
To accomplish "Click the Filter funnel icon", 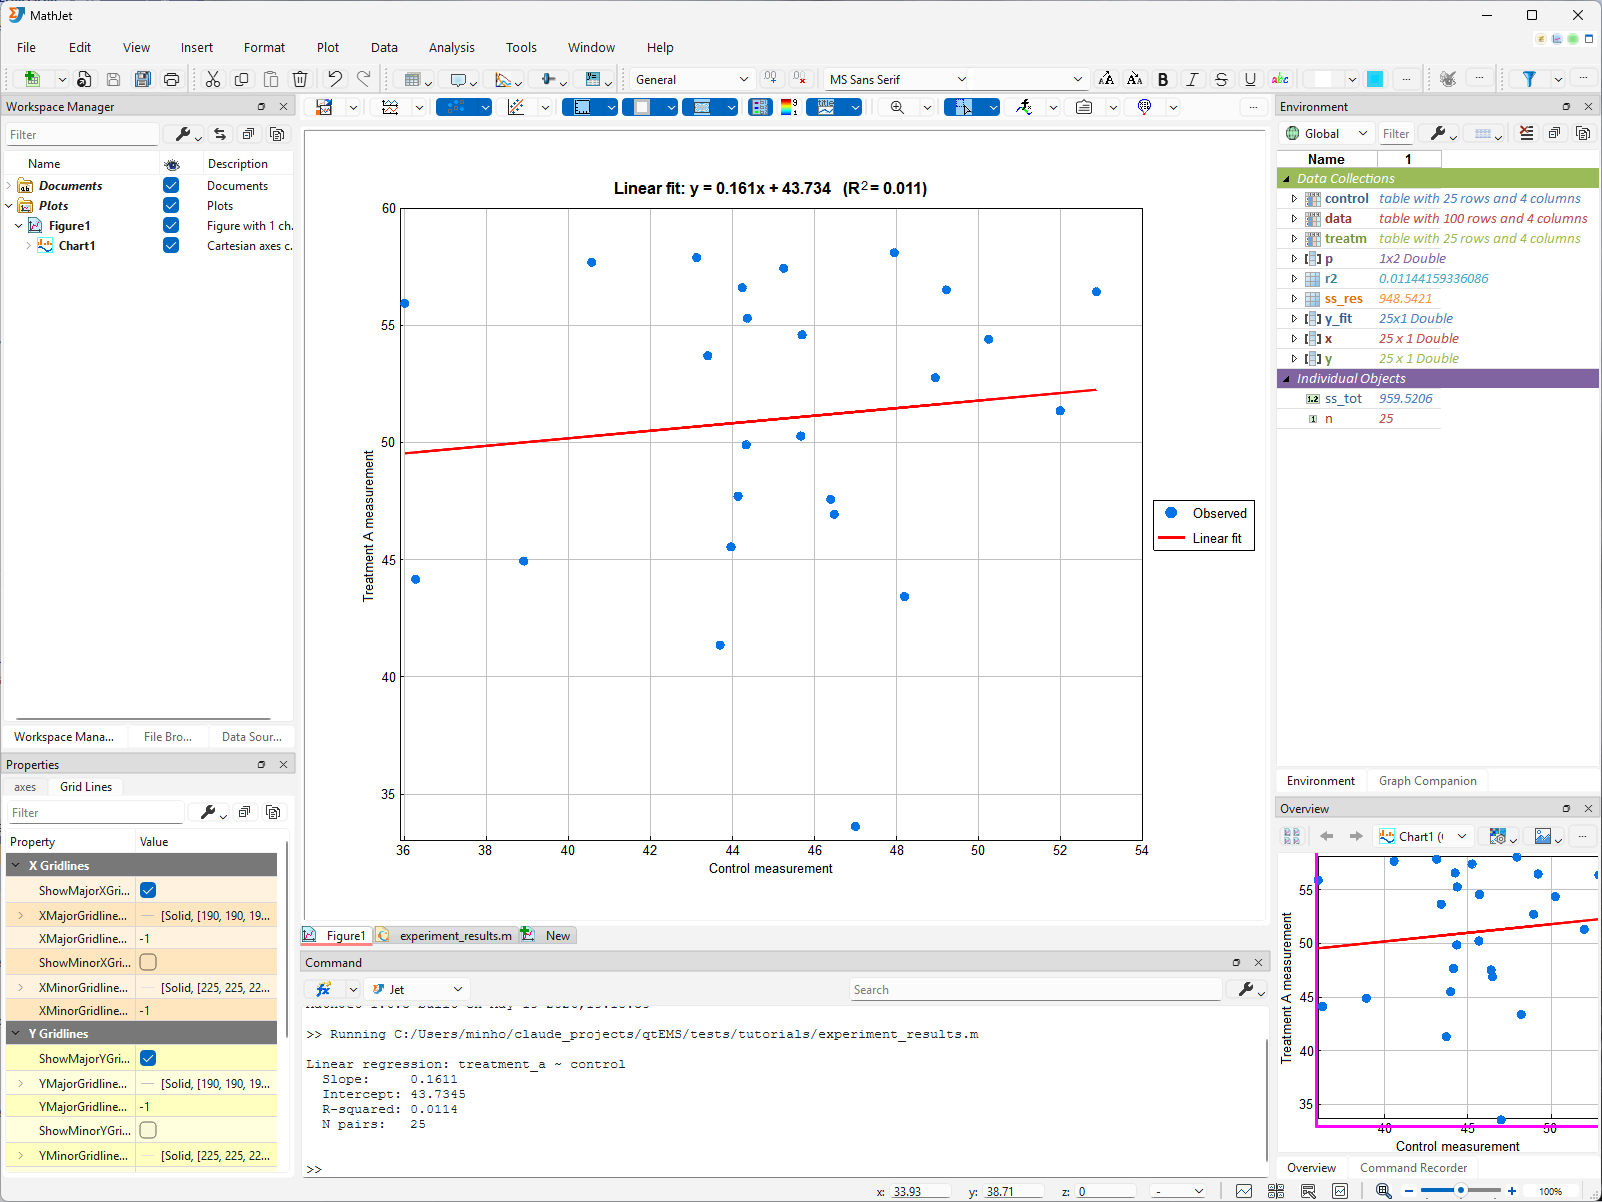I will pyautogui.click(x=1529, y=79).
